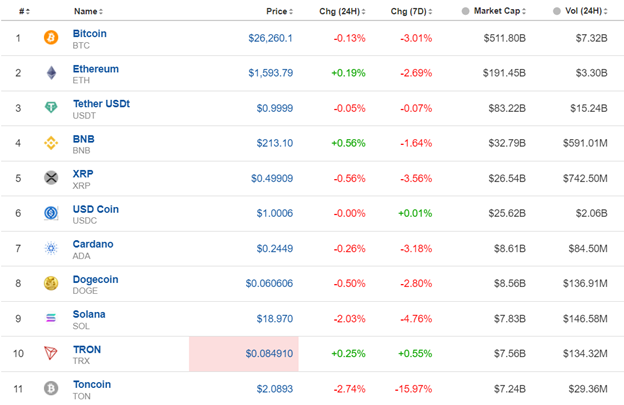Click BNB 24H volume $591.01M
This screenshot has height=405, width=624.
585,143
